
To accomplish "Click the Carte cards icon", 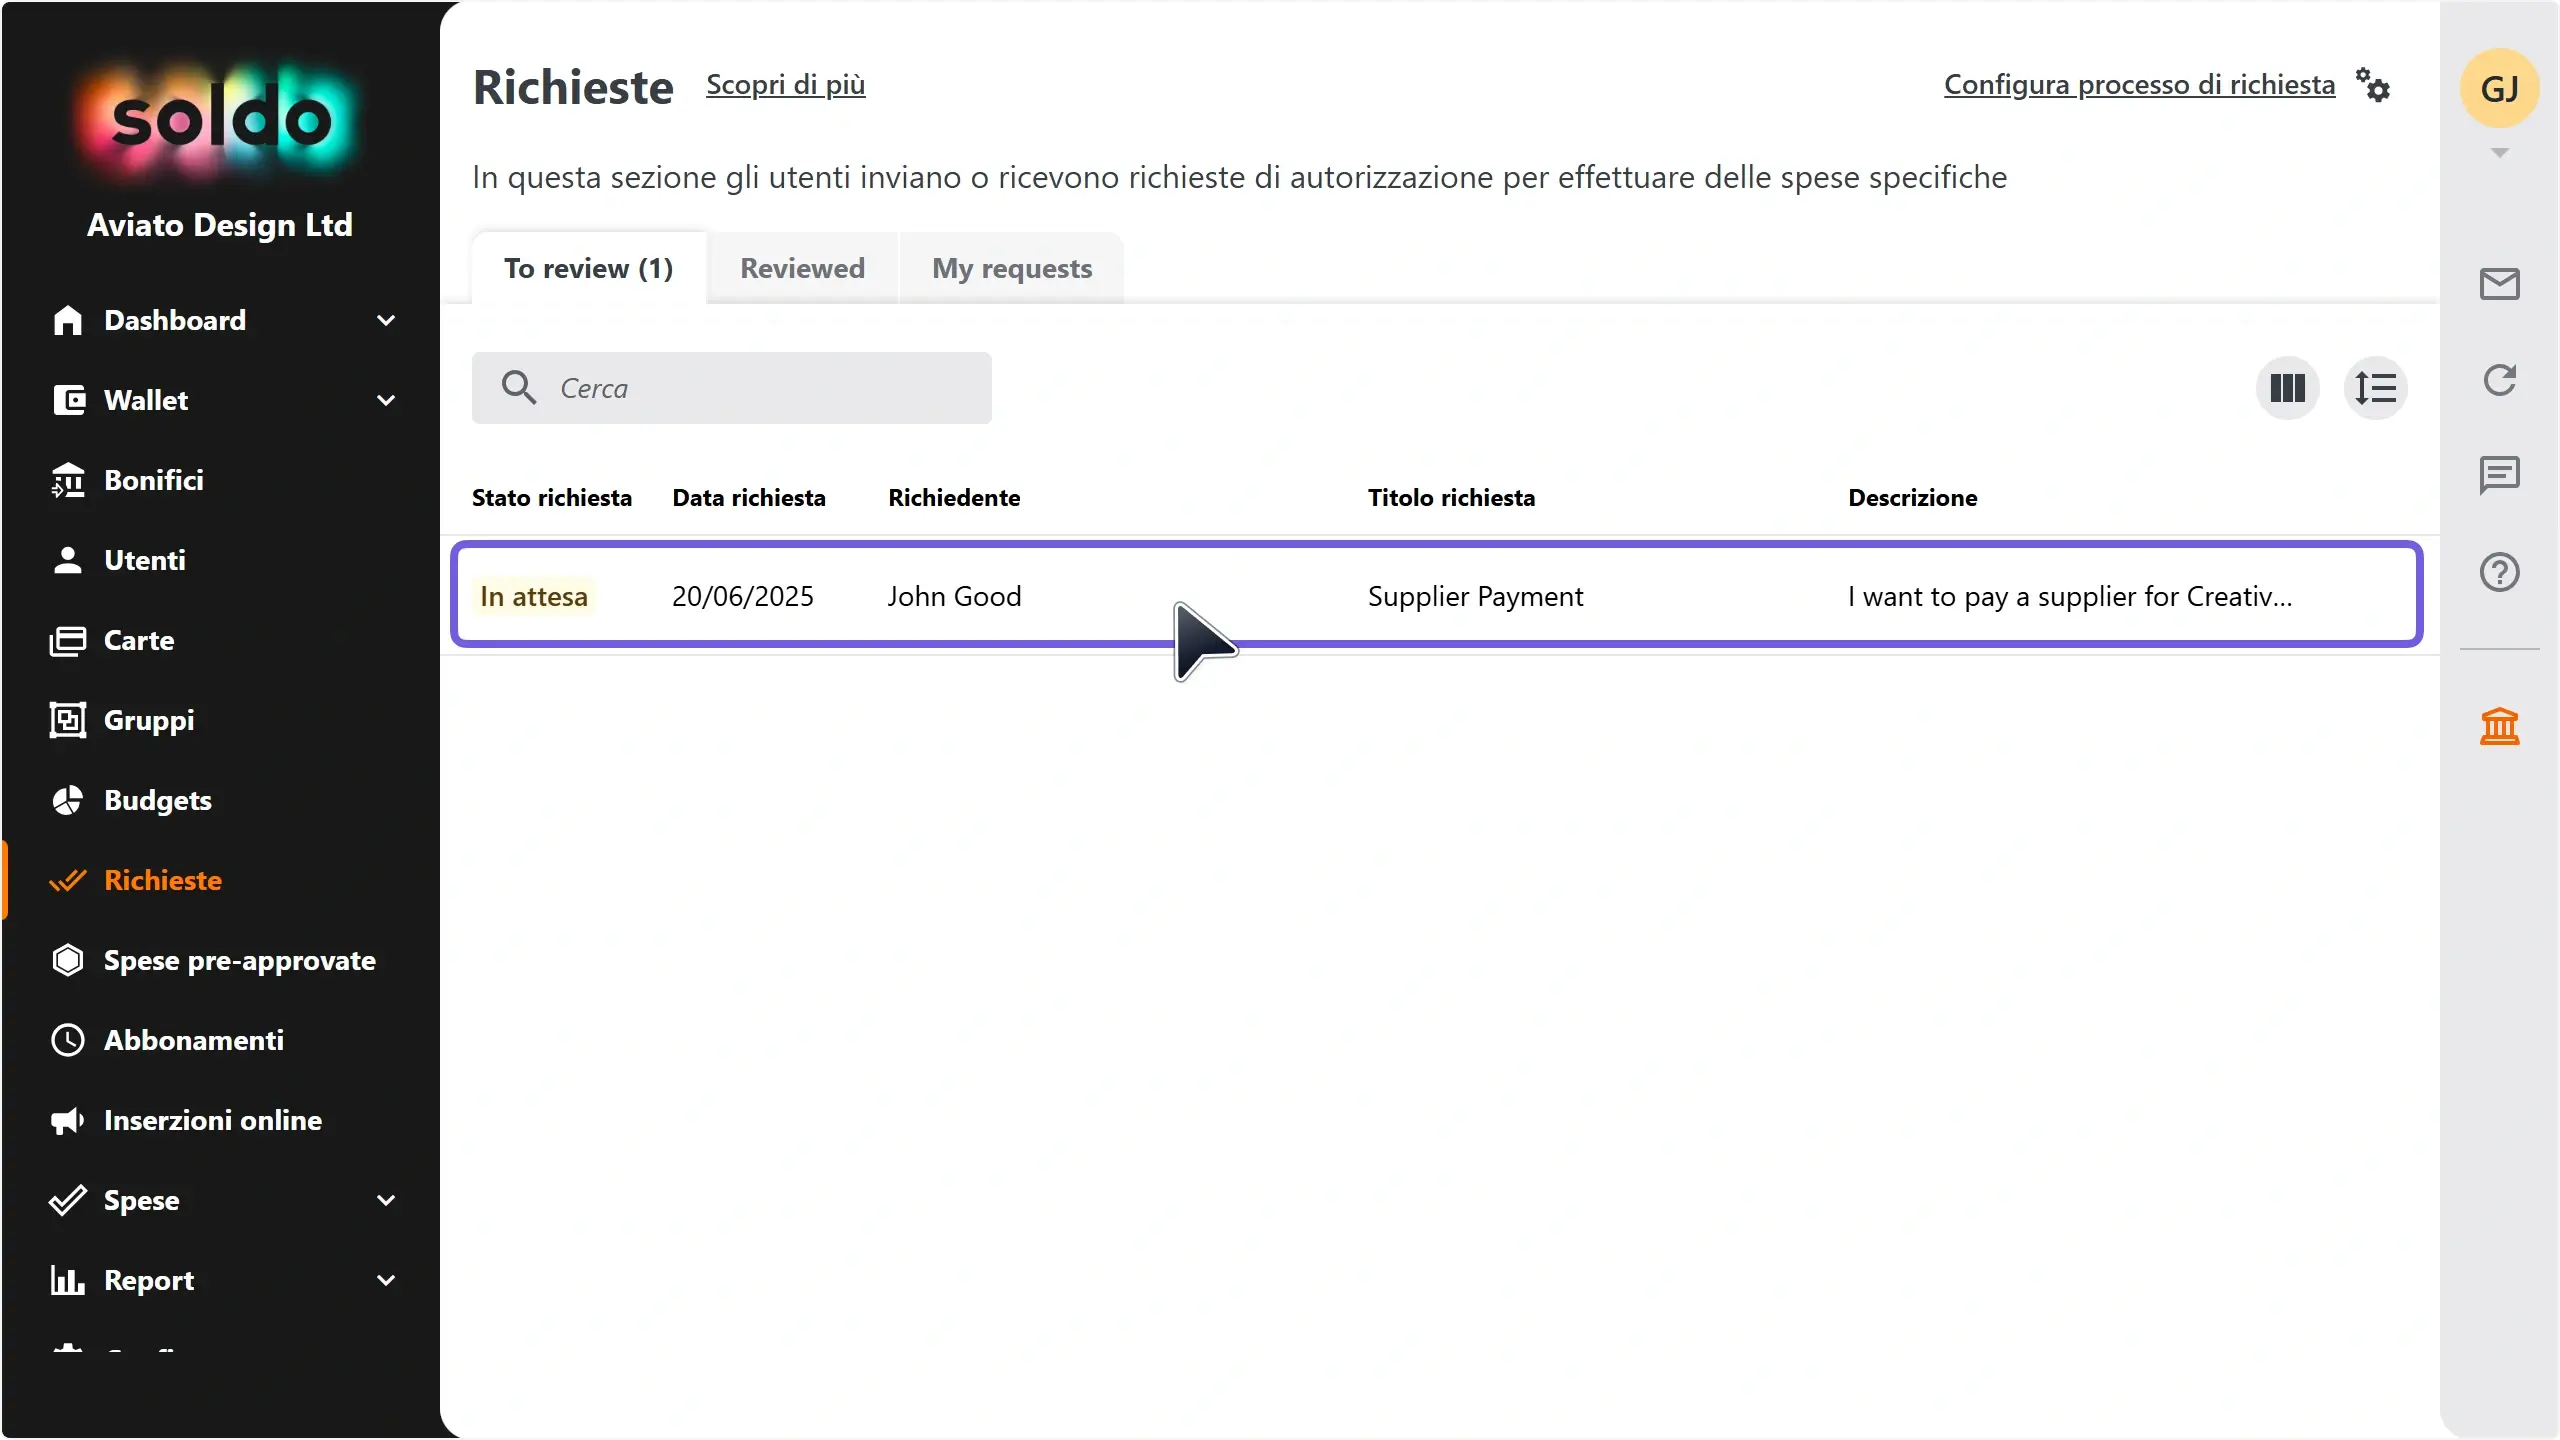I will [x=68, y=640].
